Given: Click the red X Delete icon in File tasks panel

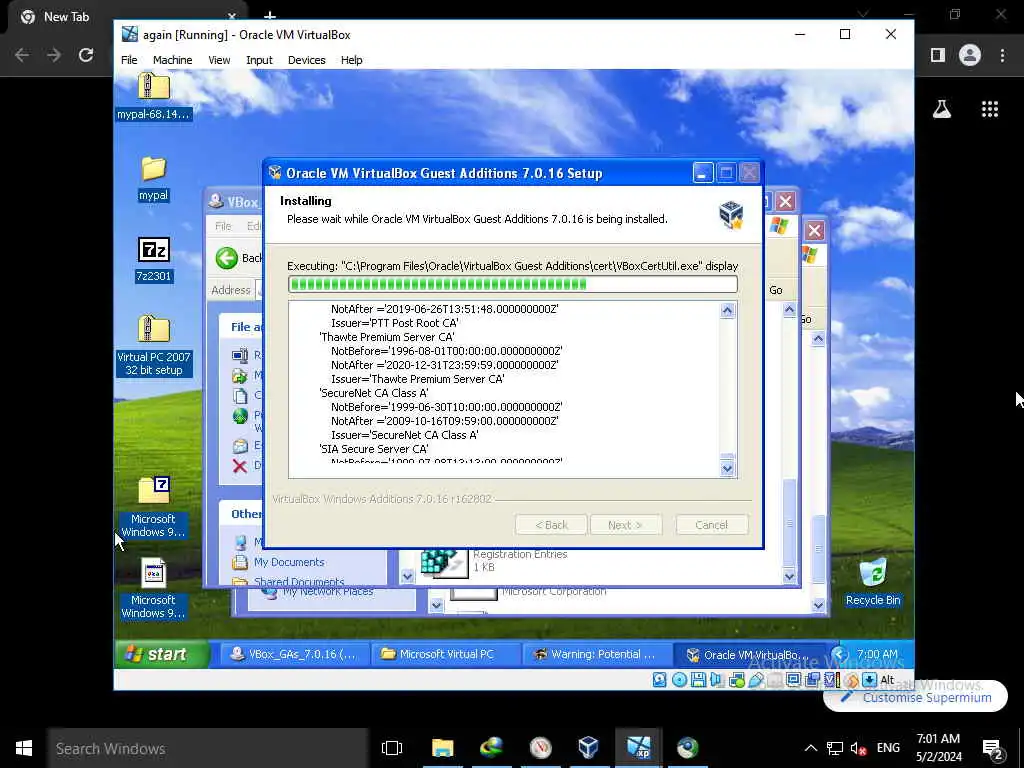Looking at the screenshot, I should click(240, 466).
